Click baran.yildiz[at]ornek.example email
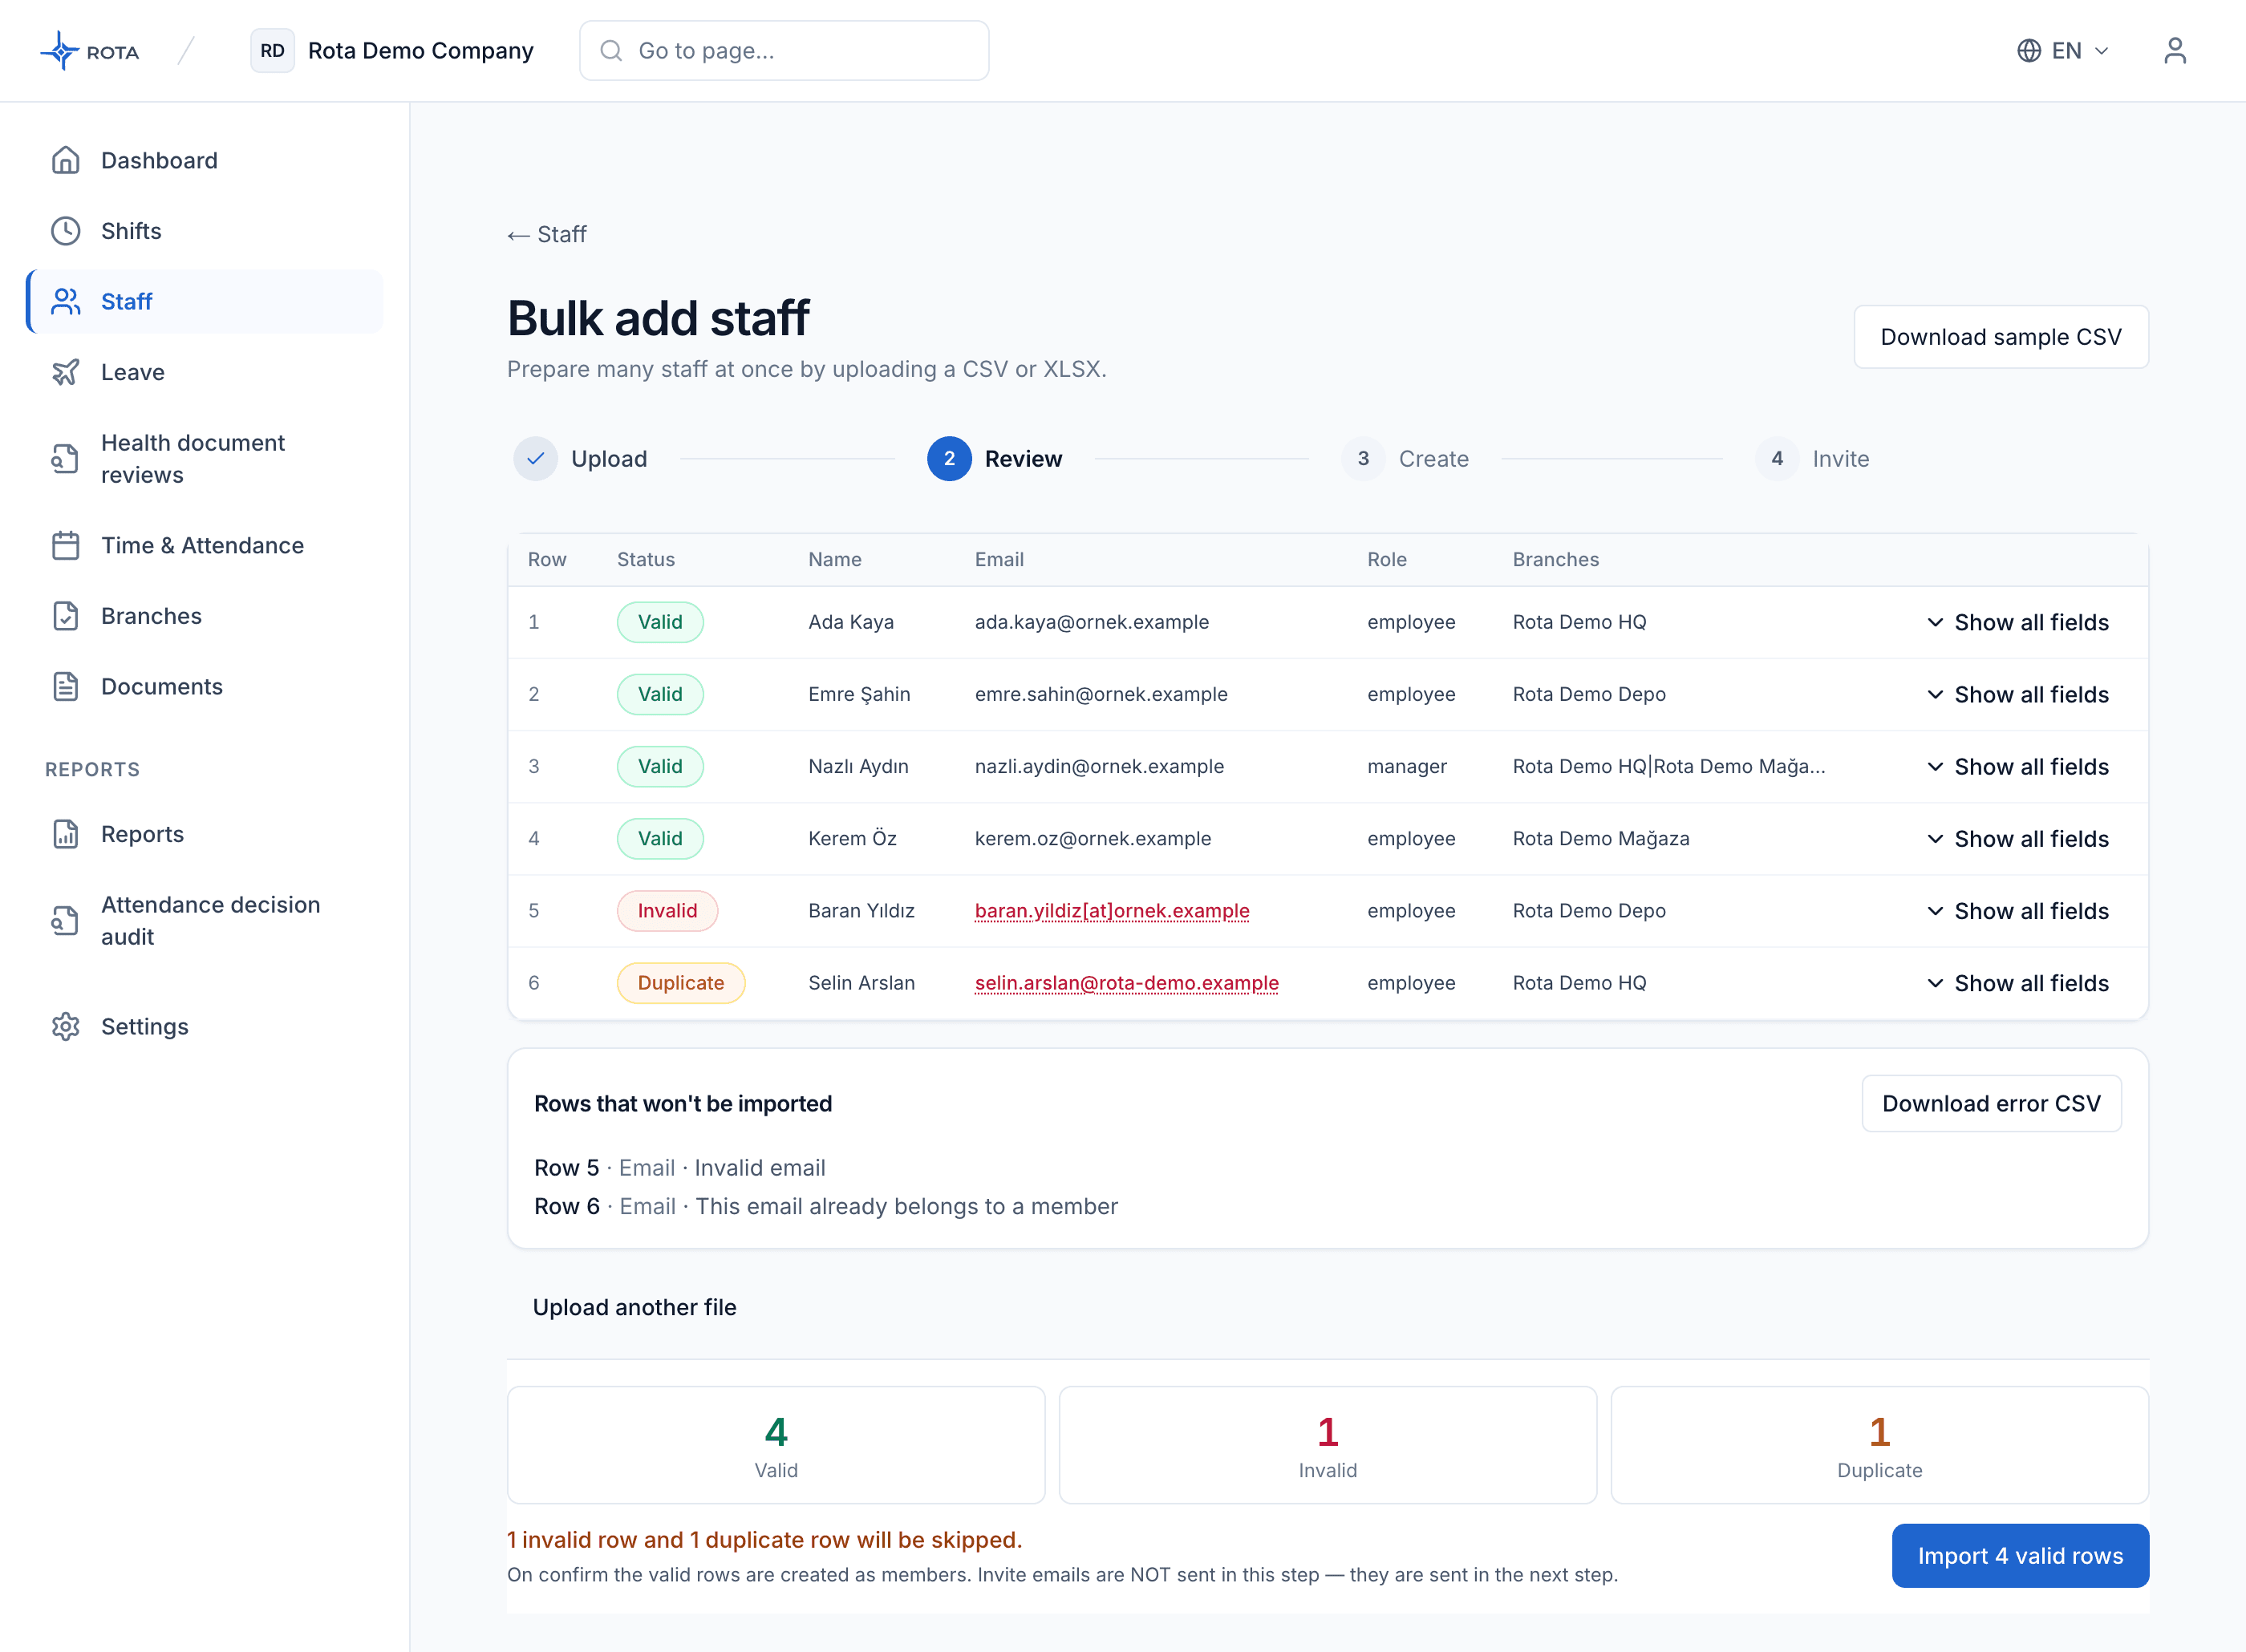Screen dimensions: 2246x1652 pyautogui.click(x=1112, y=911)
